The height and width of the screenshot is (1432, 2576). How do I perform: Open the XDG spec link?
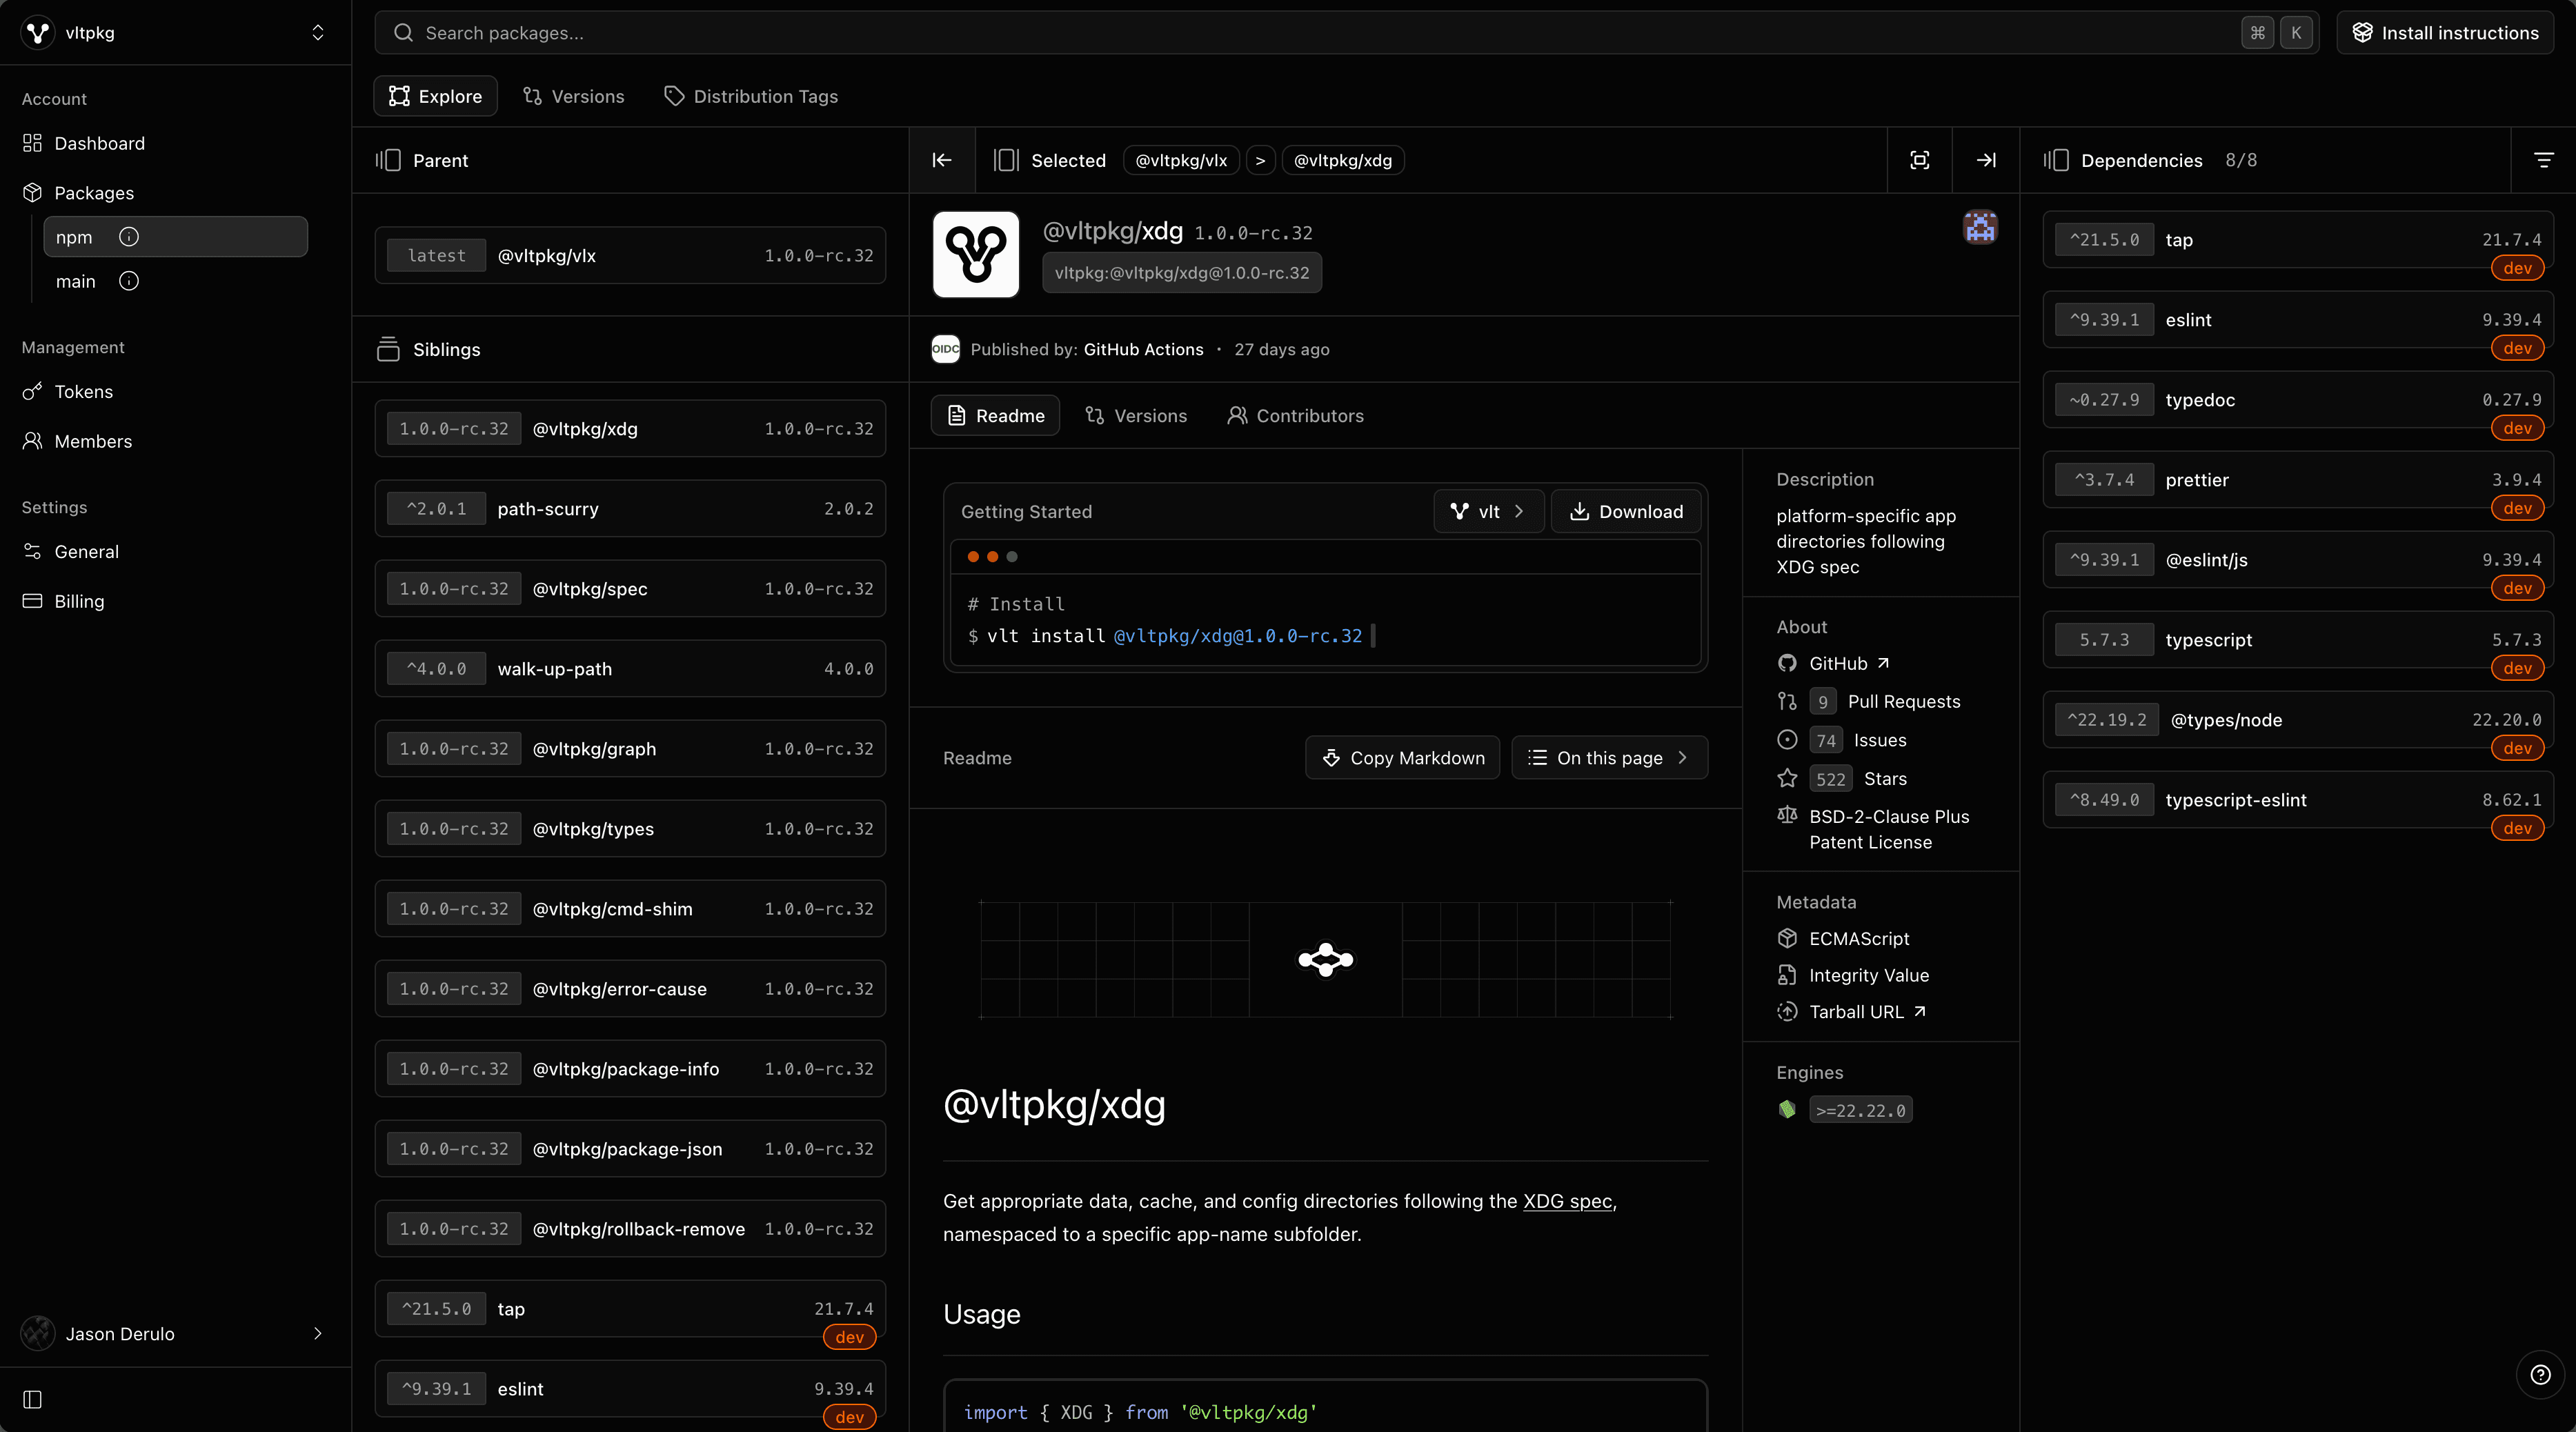pos(1567,1201)
